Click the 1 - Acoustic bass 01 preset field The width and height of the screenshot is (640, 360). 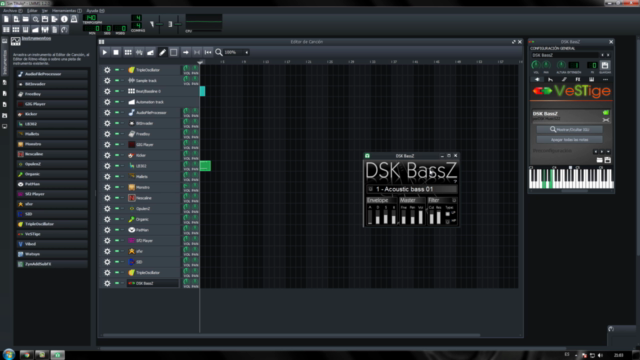click(411, 189)
